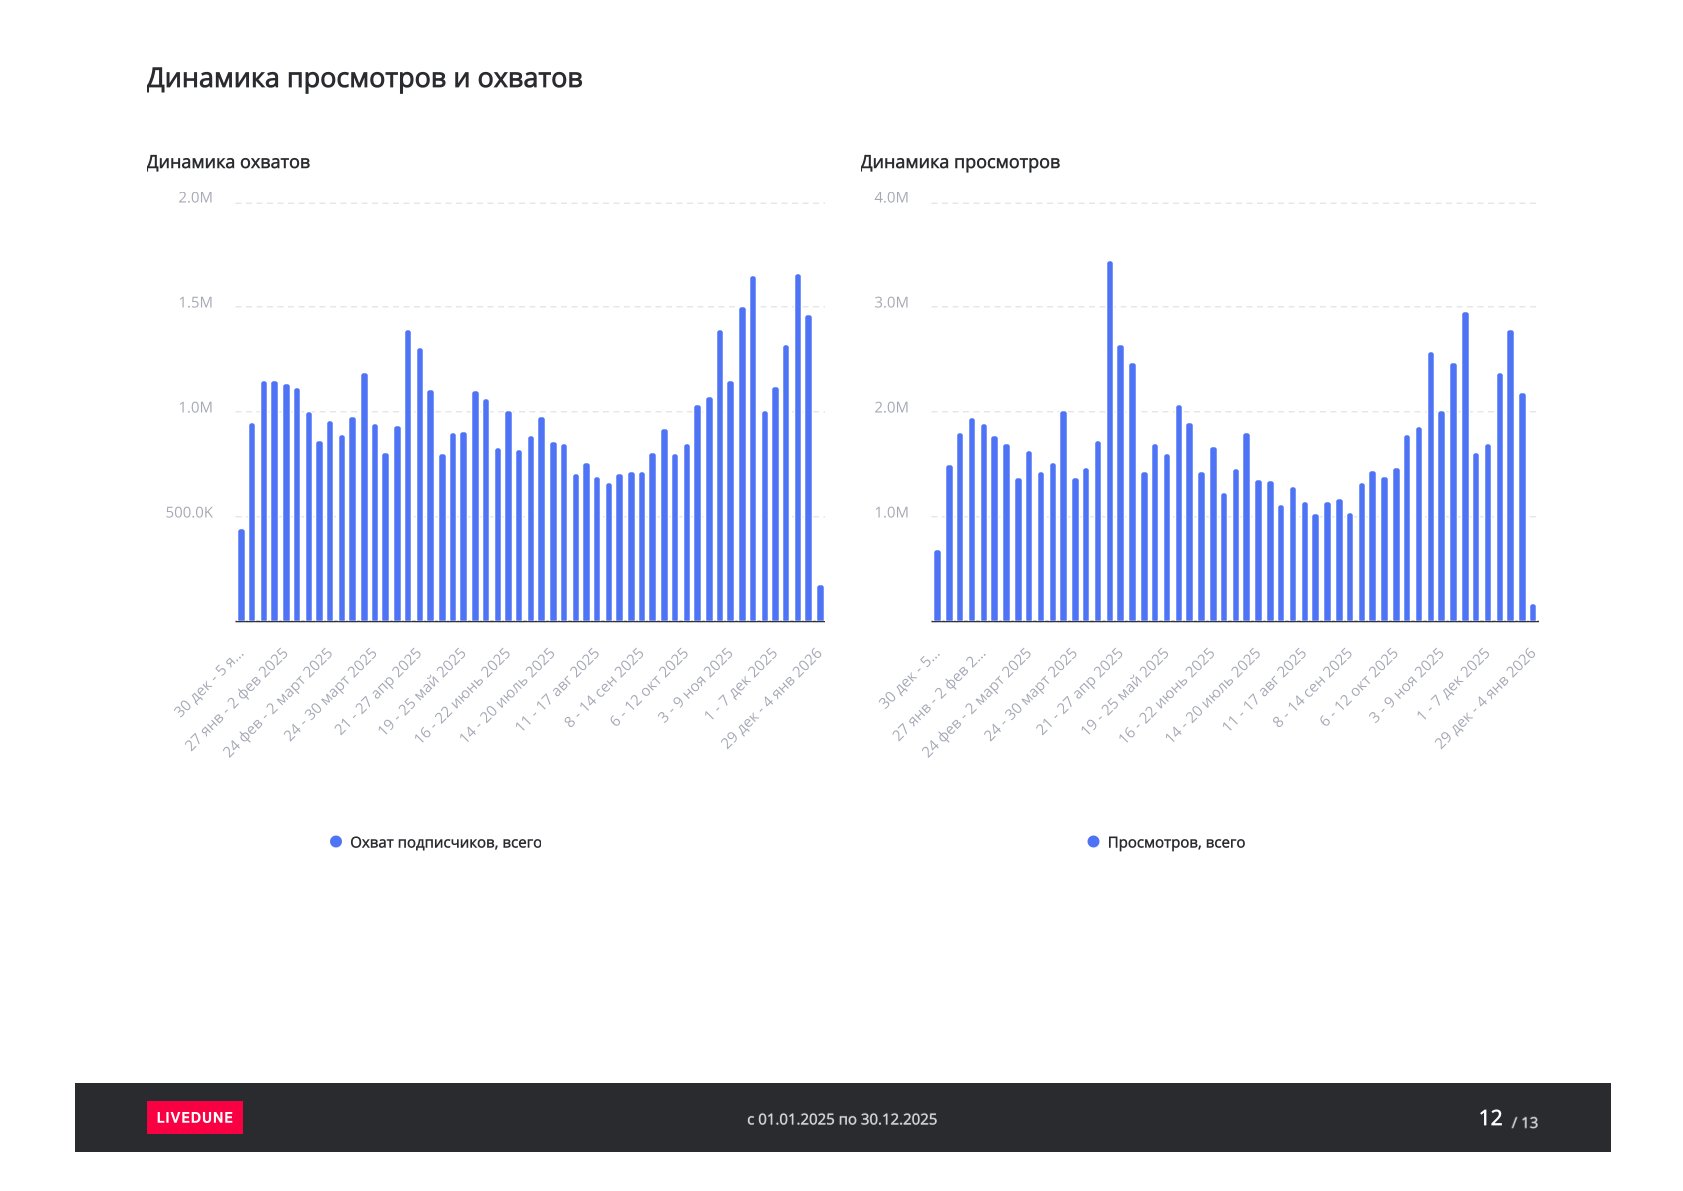1683x1191 pixels.
Task: Click the 4.0M label on views chart axis
Action: tap(891, 198)
